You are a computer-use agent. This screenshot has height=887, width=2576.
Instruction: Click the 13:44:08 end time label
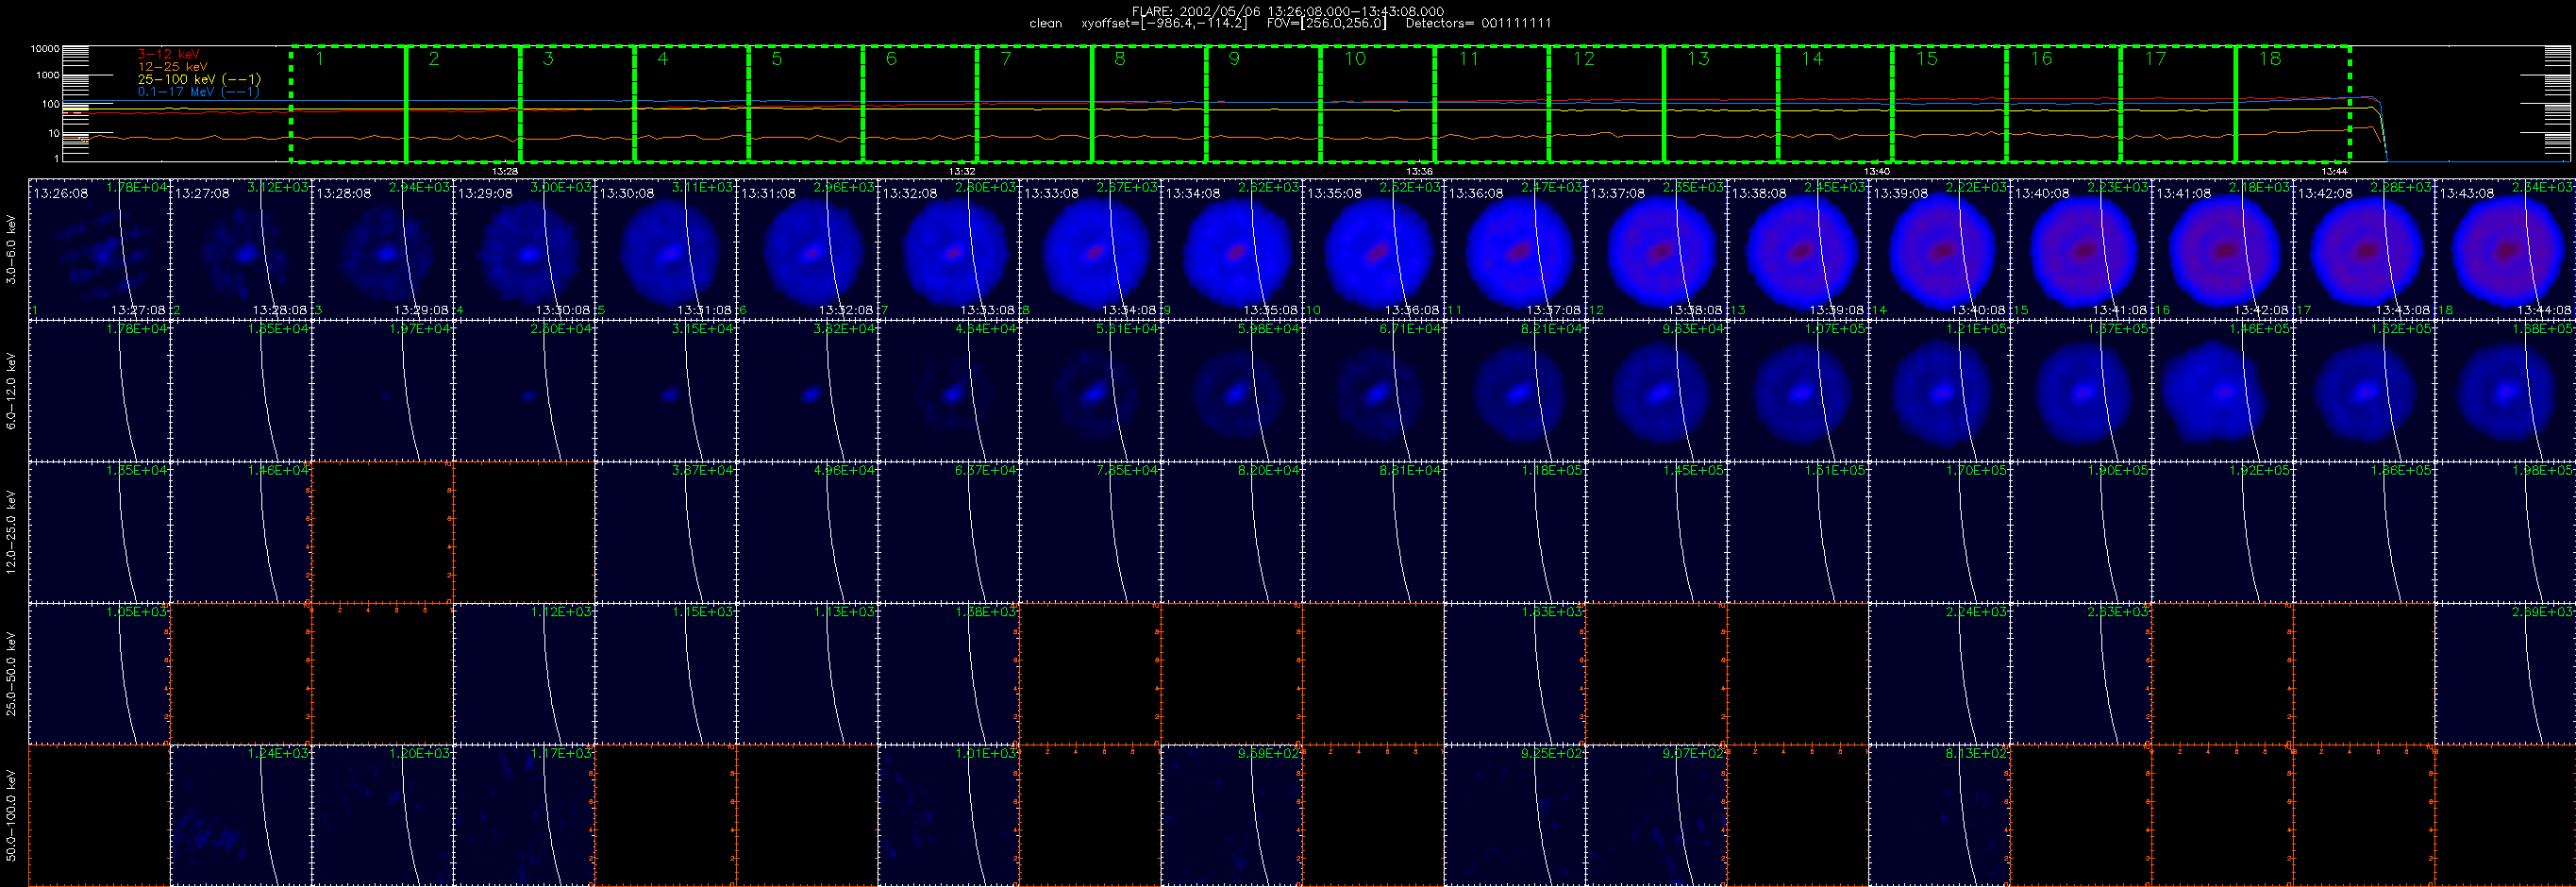pos(2543,310)
